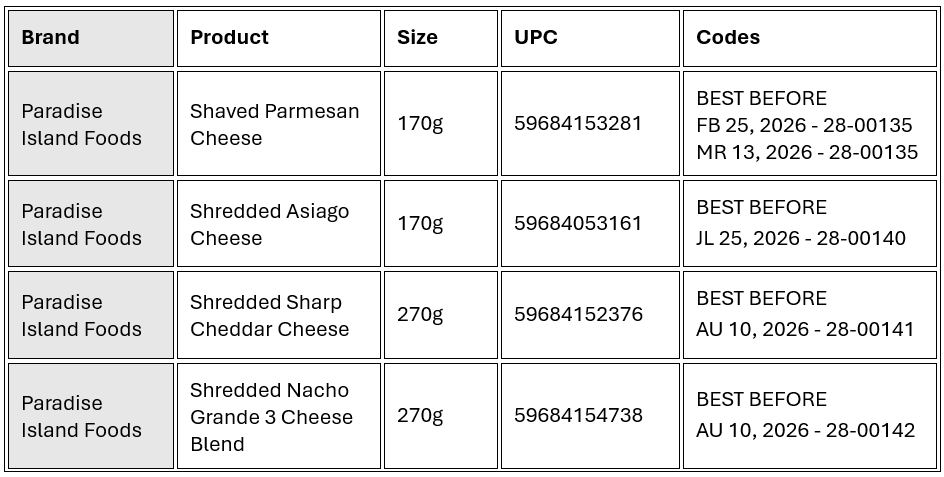Click the Size header cell
The width and height of the screenshot is (944, 477).
(417, 38)
